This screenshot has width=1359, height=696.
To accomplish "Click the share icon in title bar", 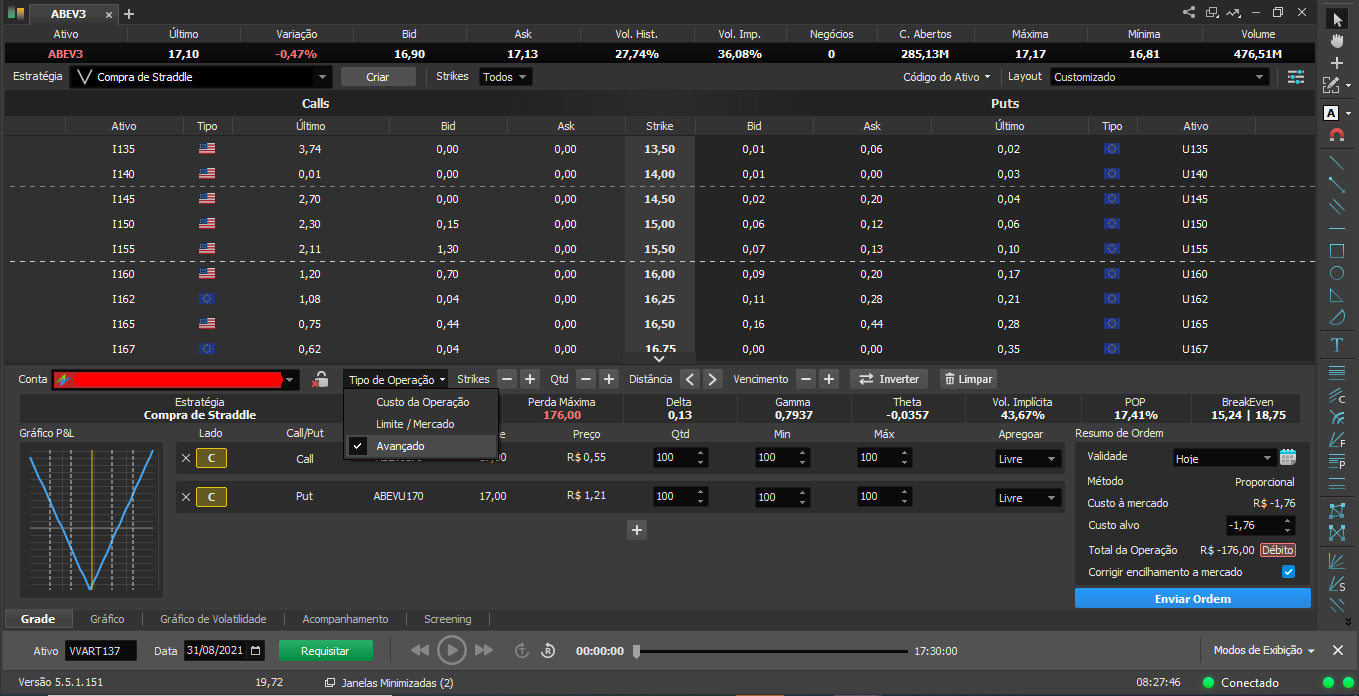I will [x=1189, y=13].
